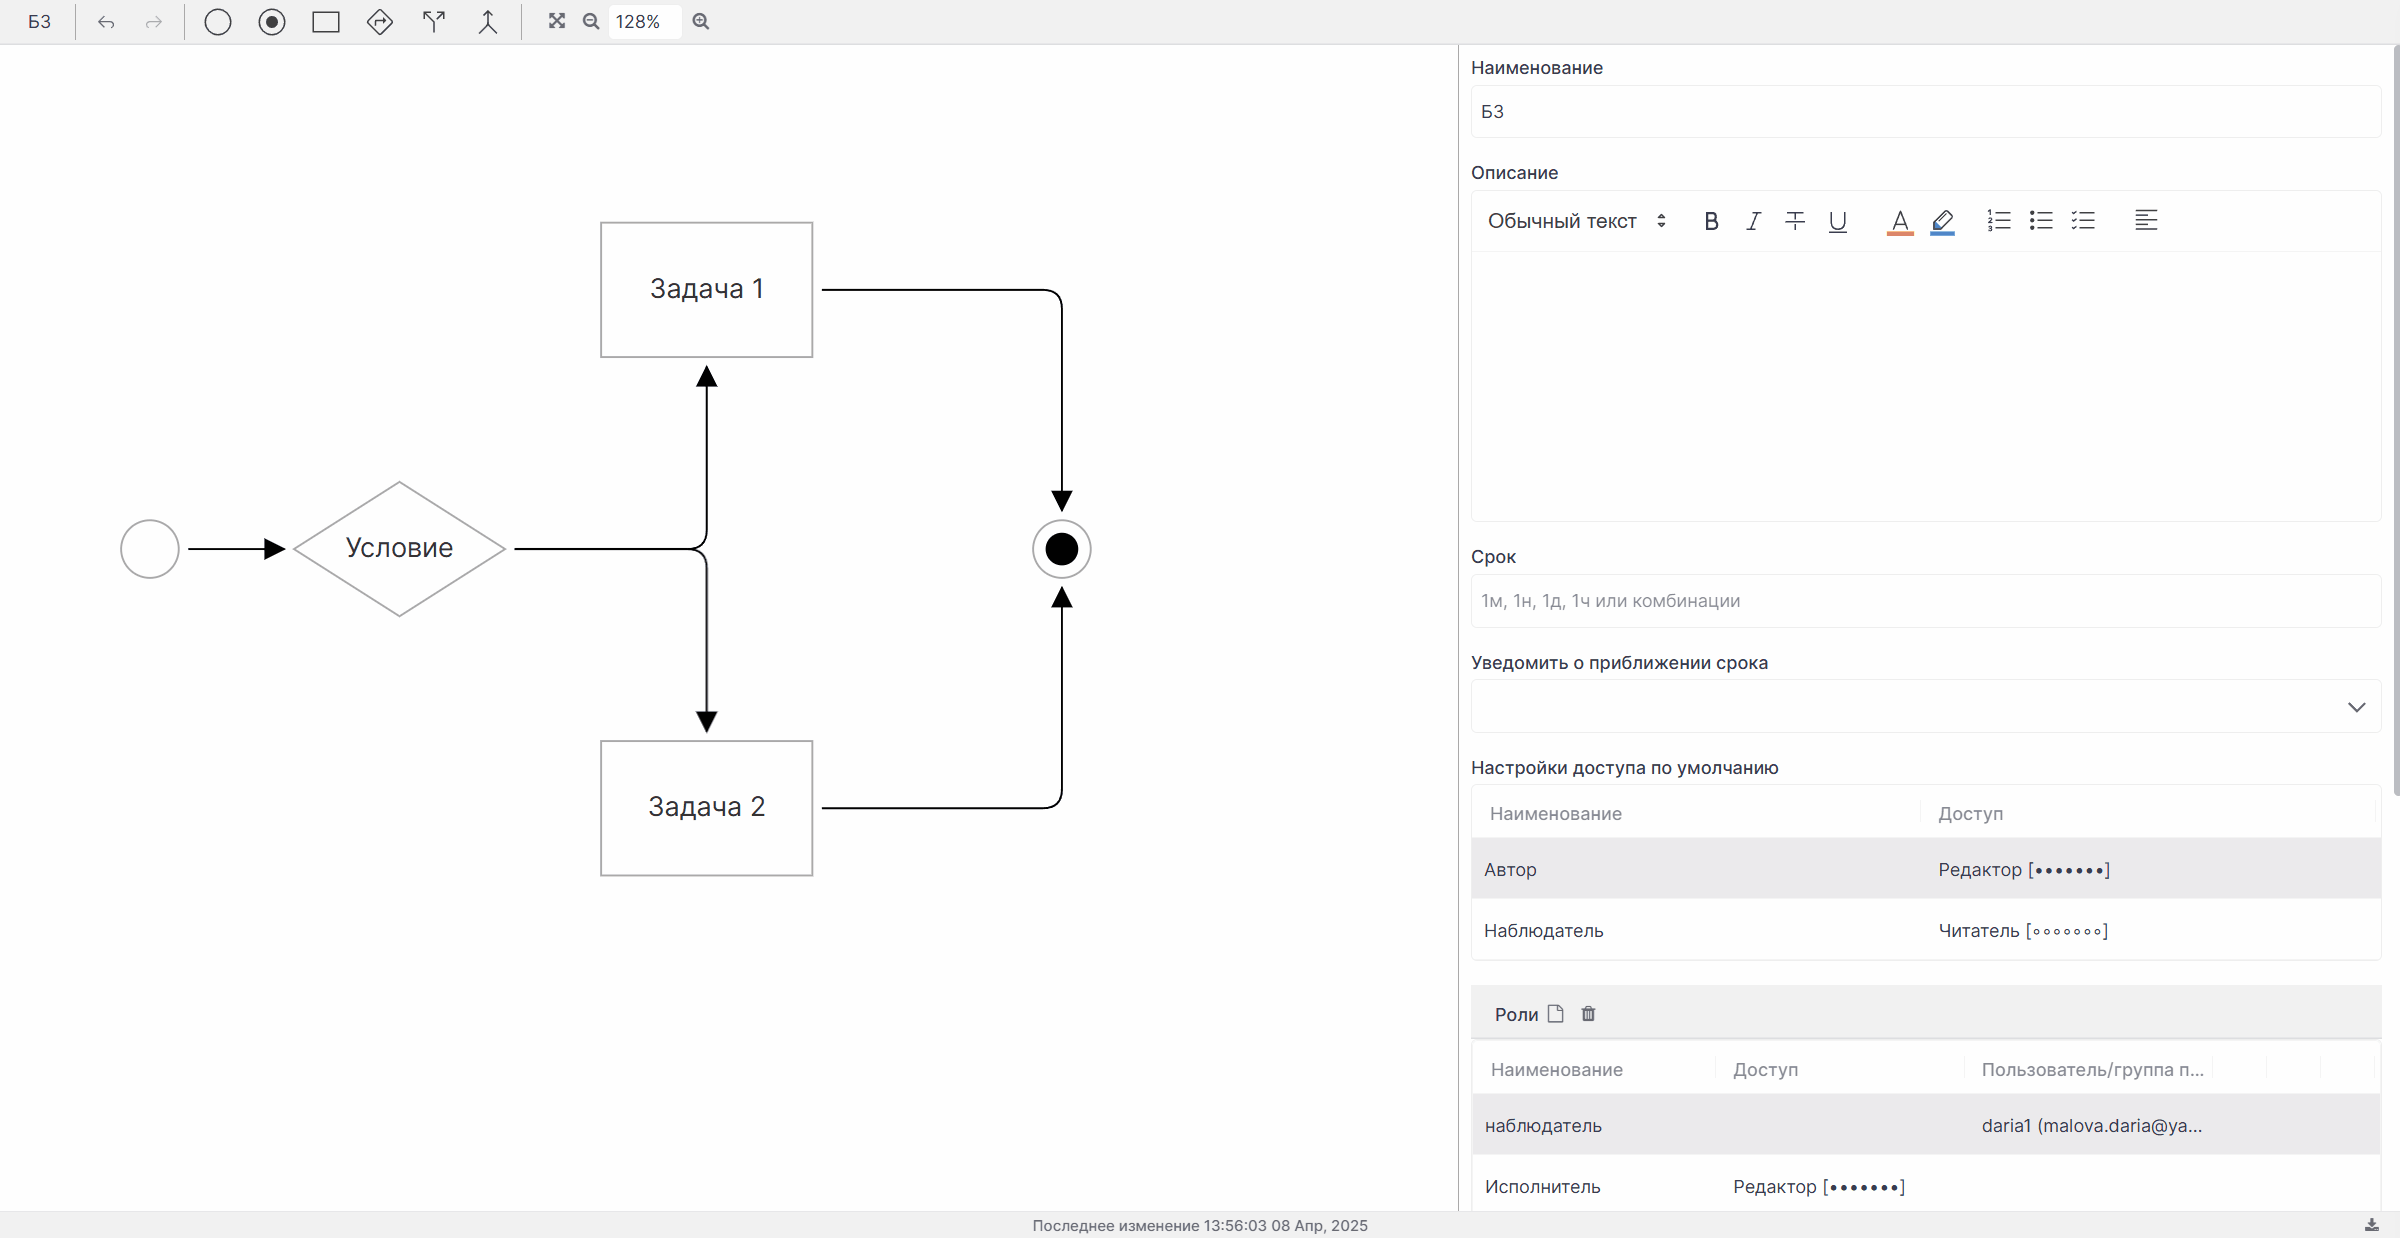This screenshot has width=2400, height=1238.
Task: Click the zoom out magnifier
Action: (591, 21)
